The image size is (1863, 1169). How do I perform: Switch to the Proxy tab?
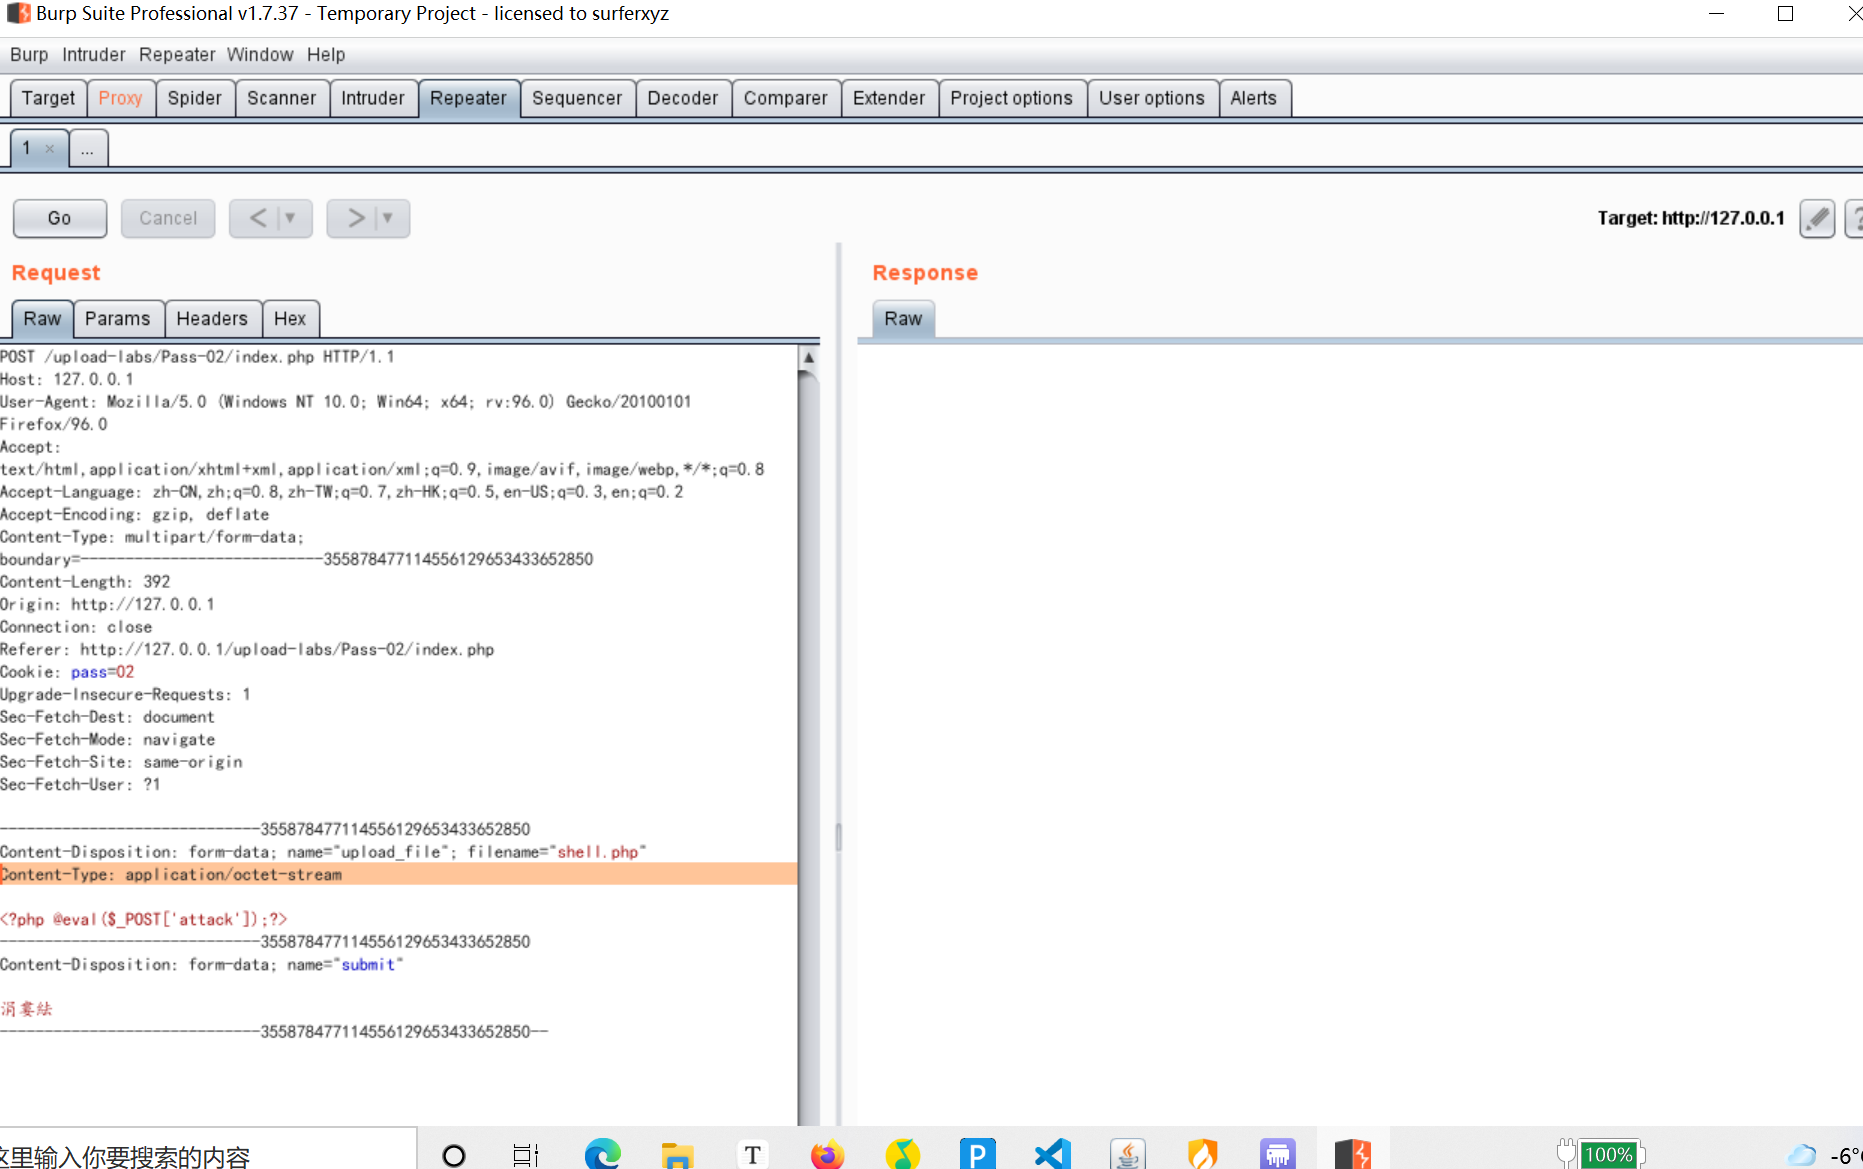point(120,98)
